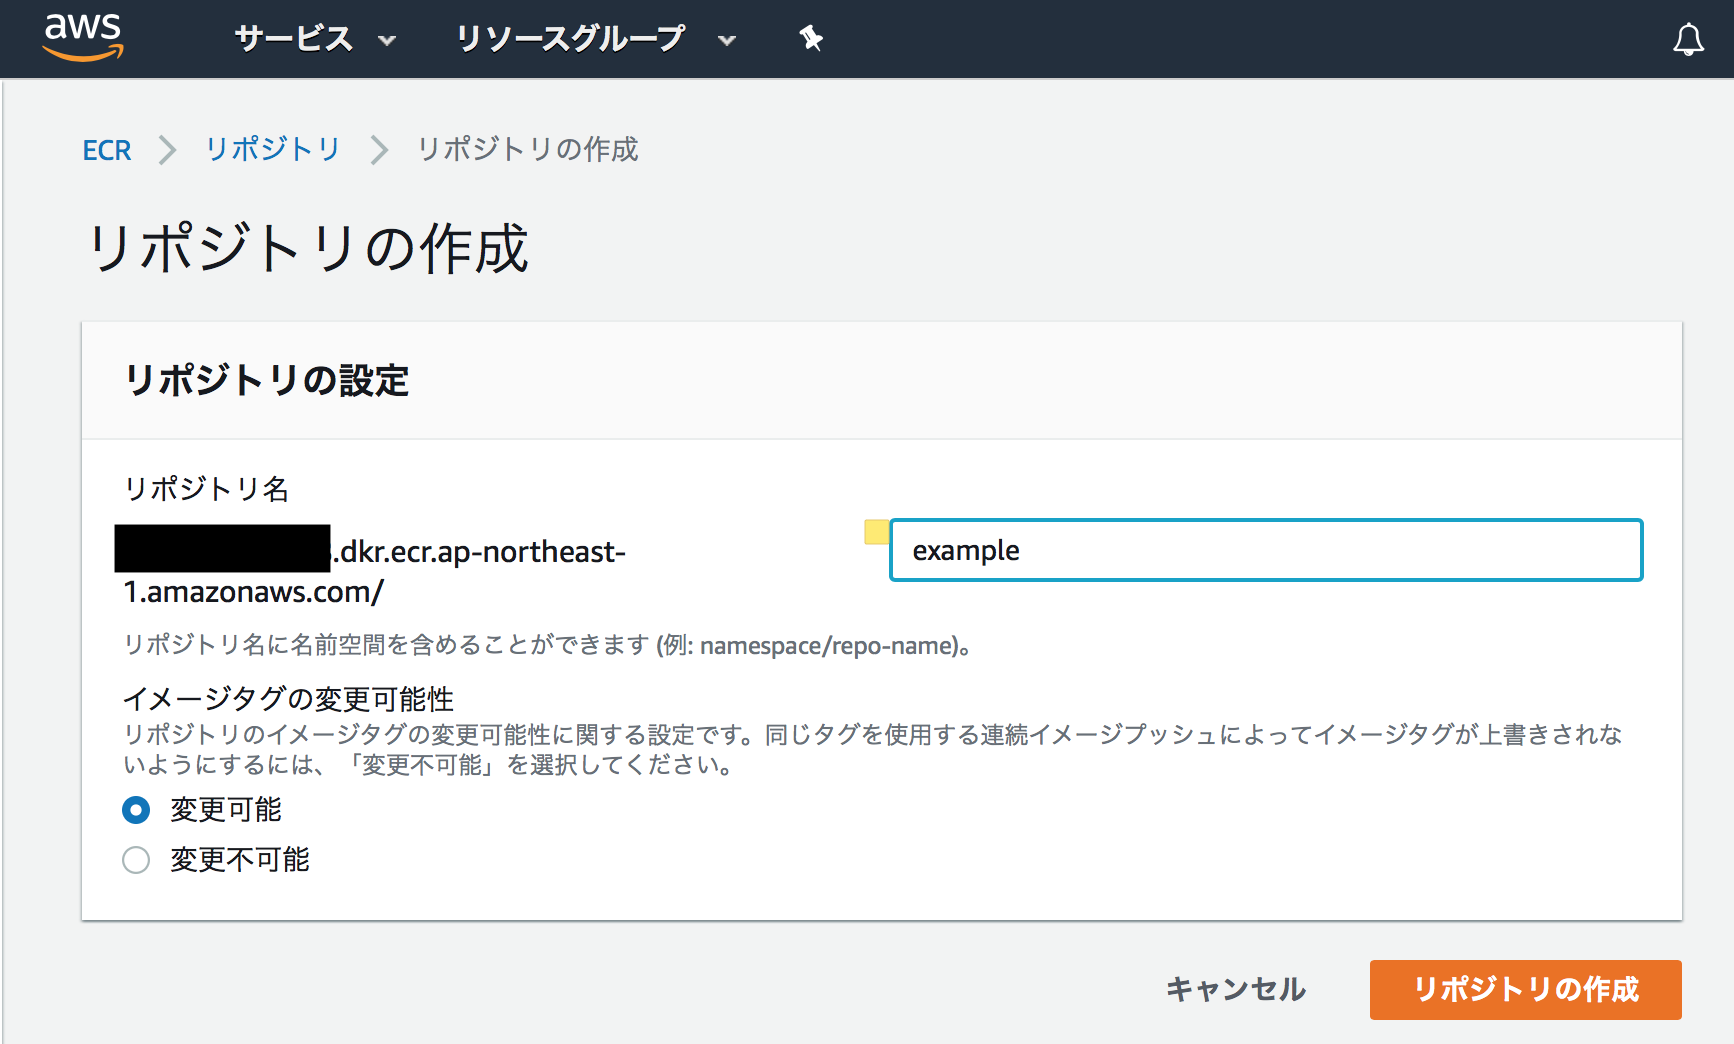
Task: Click the pin shortcut icon in header
Action: click(810, 39)
